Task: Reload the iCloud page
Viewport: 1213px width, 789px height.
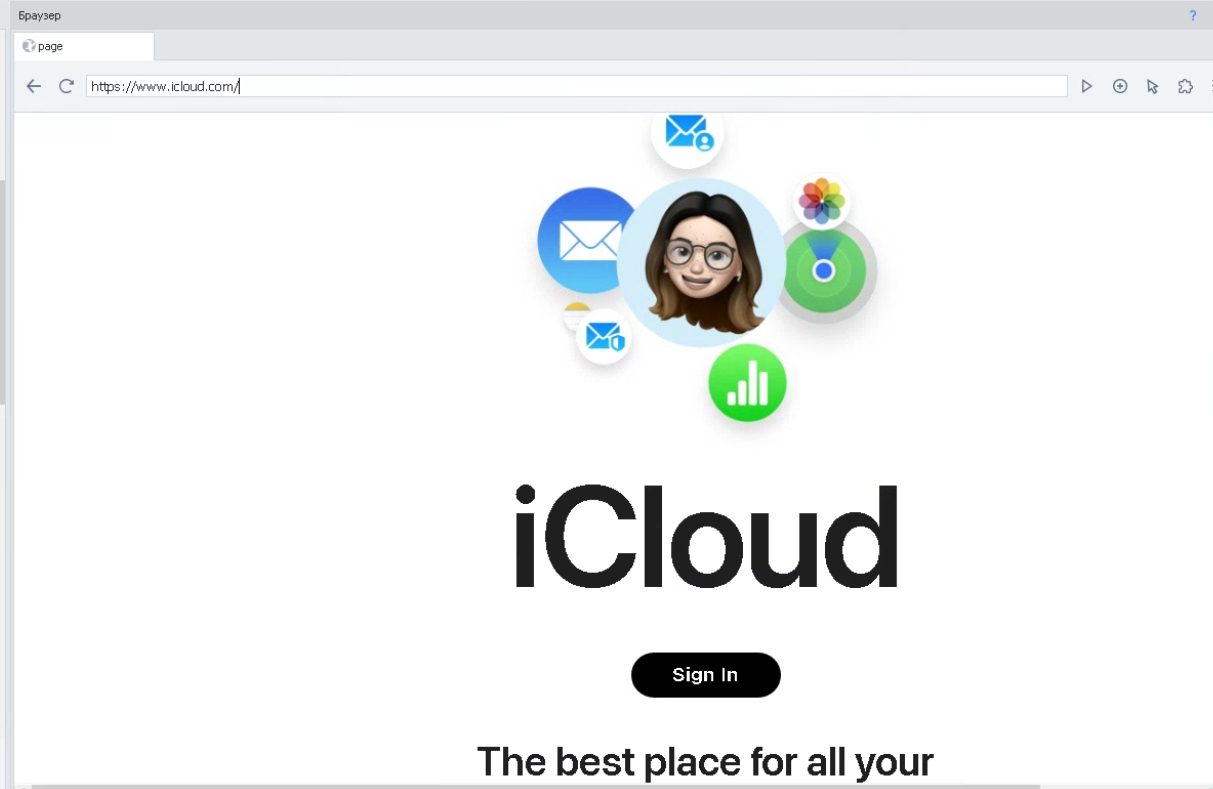Action: (66, 86)
